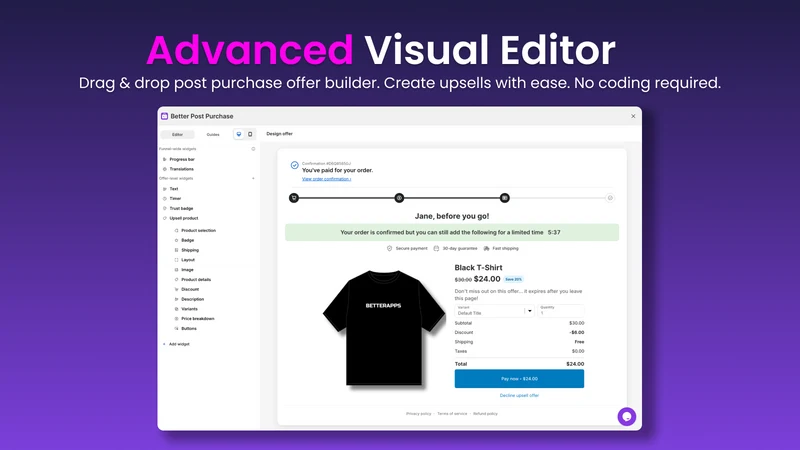Open View order confirmation link
Image resolution: width=800 pixels, height=450 pixels.
click(x=327, y=179)
